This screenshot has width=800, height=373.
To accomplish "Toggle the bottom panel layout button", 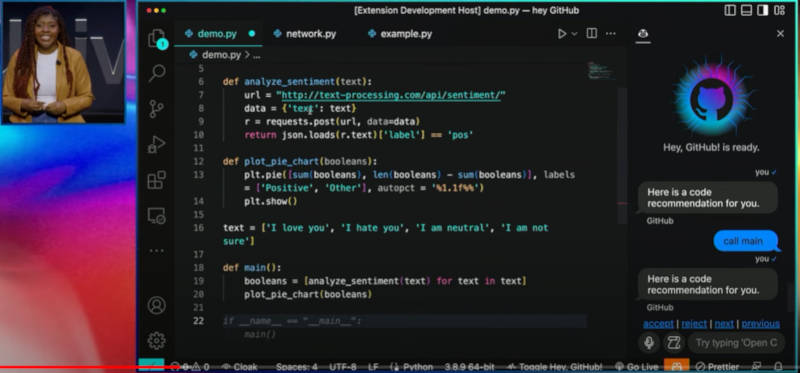I will click(746, 10).
